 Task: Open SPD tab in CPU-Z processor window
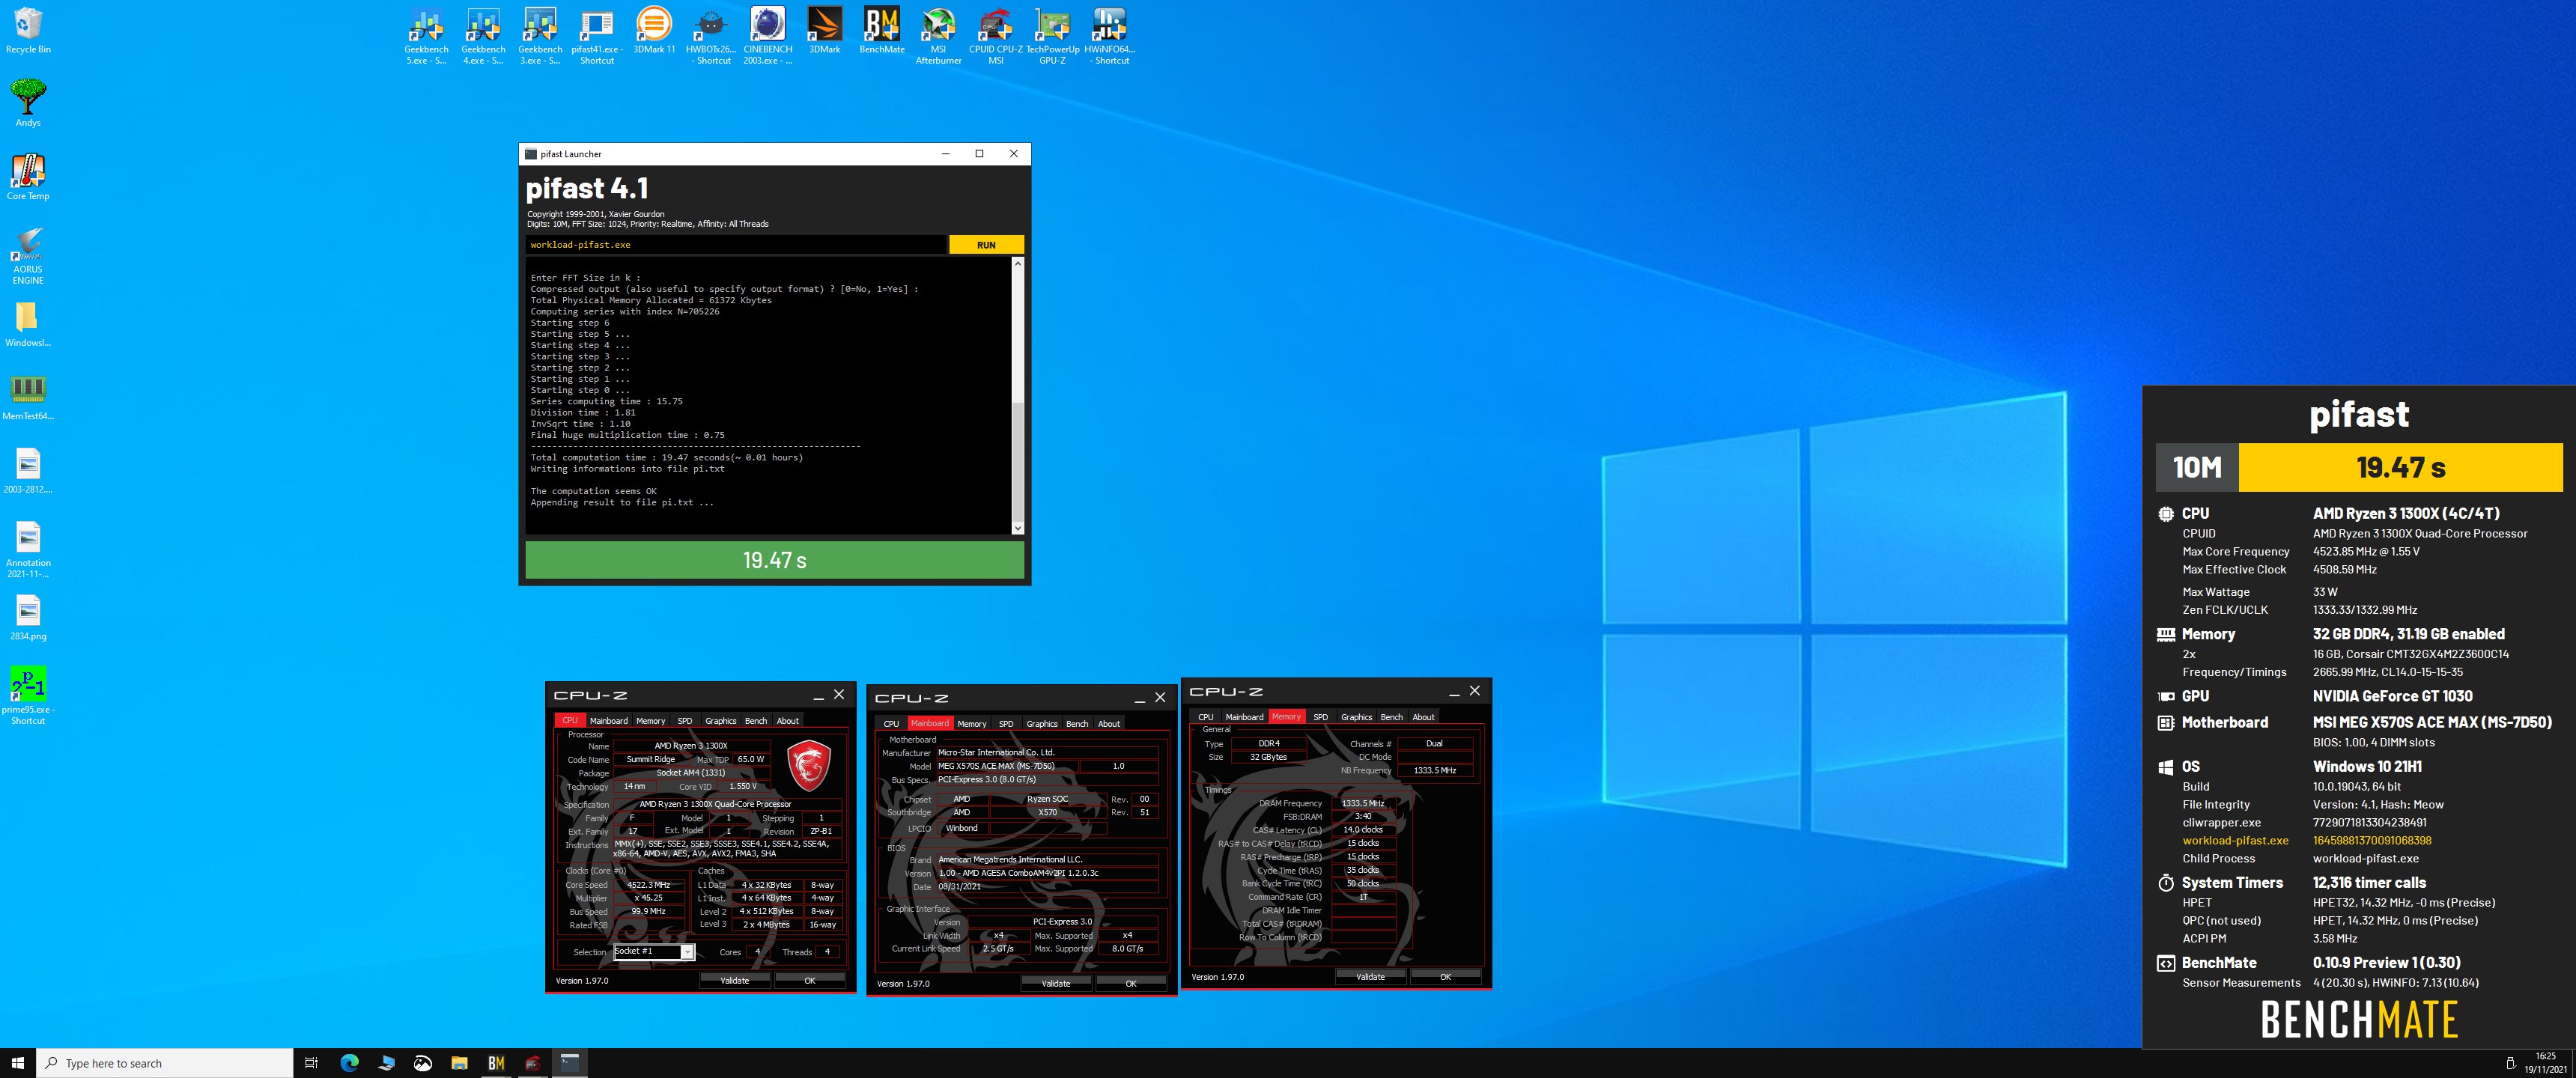pyautogui.click(x=684, y=720)
